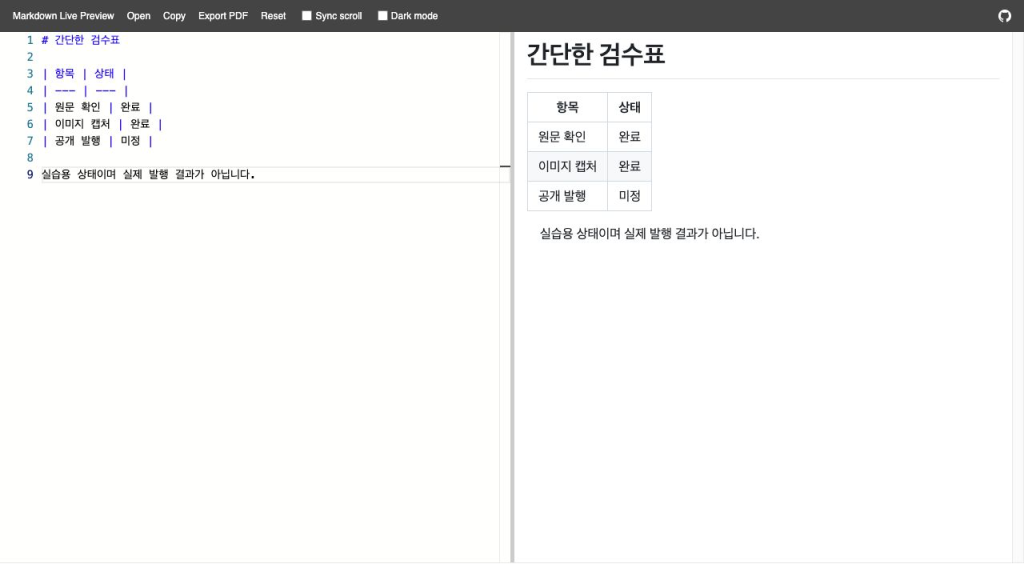Enable the Sync scroll checkbox
The image size is (1024, 576).
point(306,16)
